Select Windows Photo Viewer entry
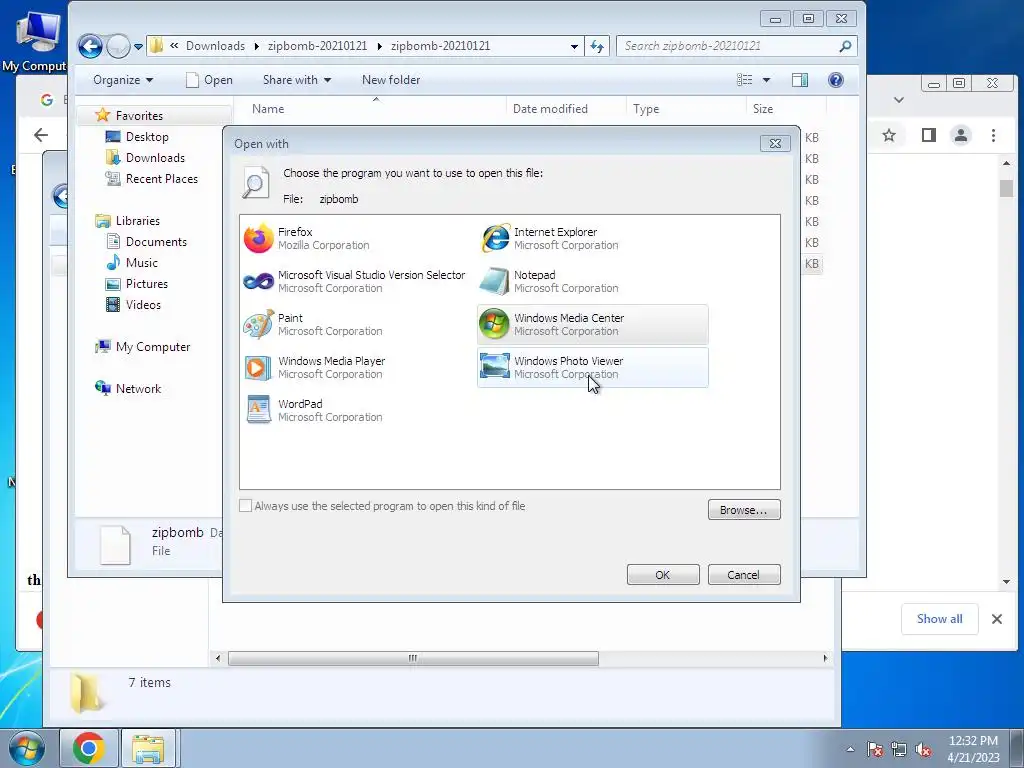Viewport: 1024px width, 768px height. click(592, 368)
